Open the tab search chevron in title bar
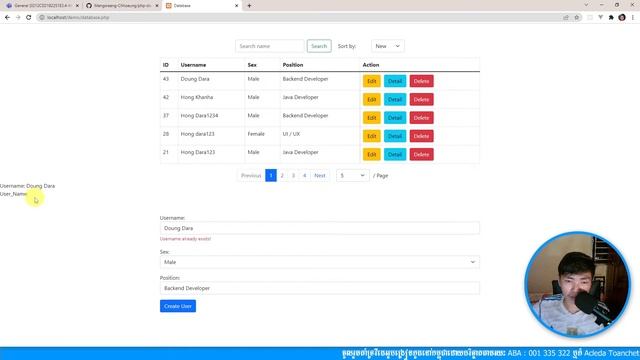Viewport: 640px width, 360px height. [x=586, y=5]
